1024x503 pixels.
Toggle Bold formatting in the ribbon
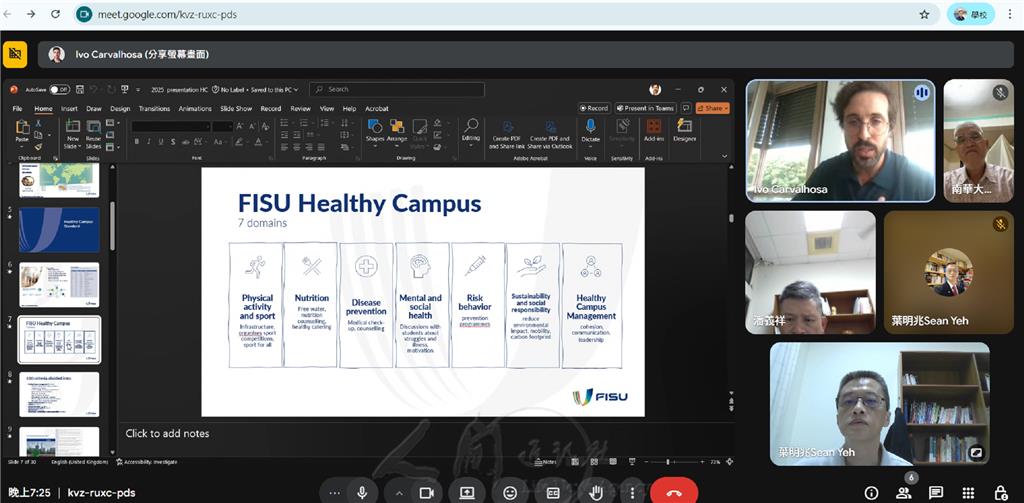[x=136, y=142]
